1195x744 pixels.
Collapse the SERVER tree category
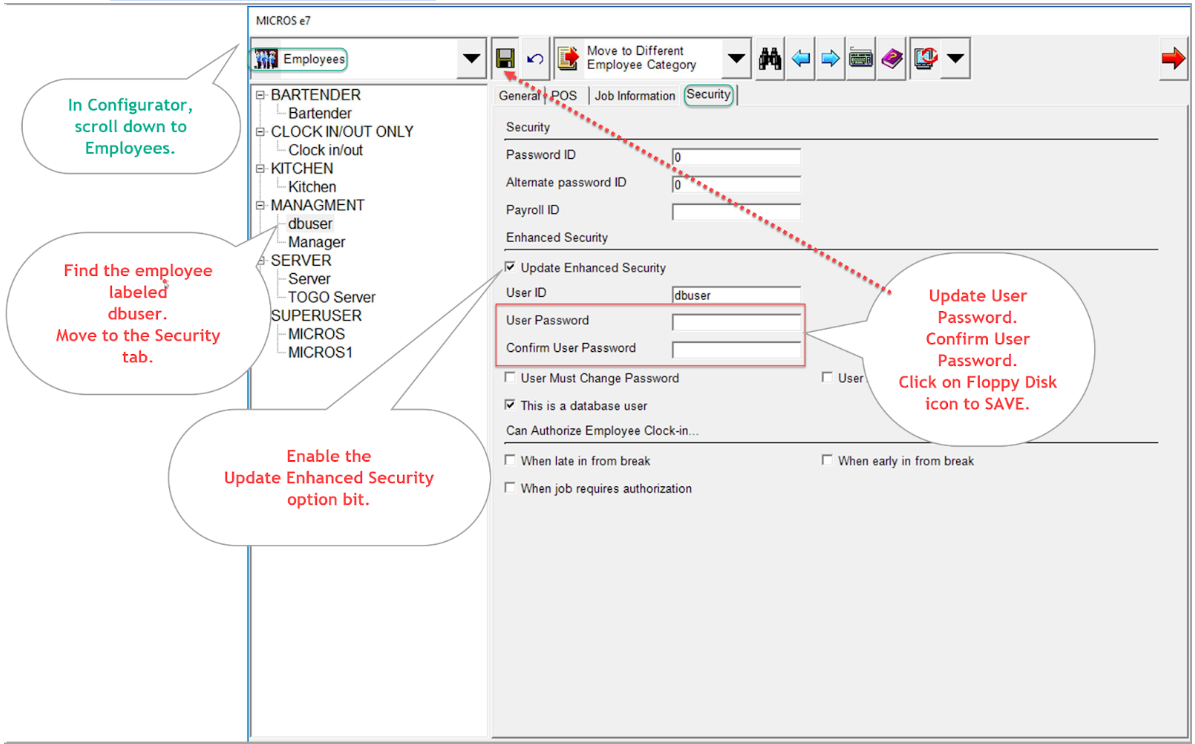click(260, 261)
